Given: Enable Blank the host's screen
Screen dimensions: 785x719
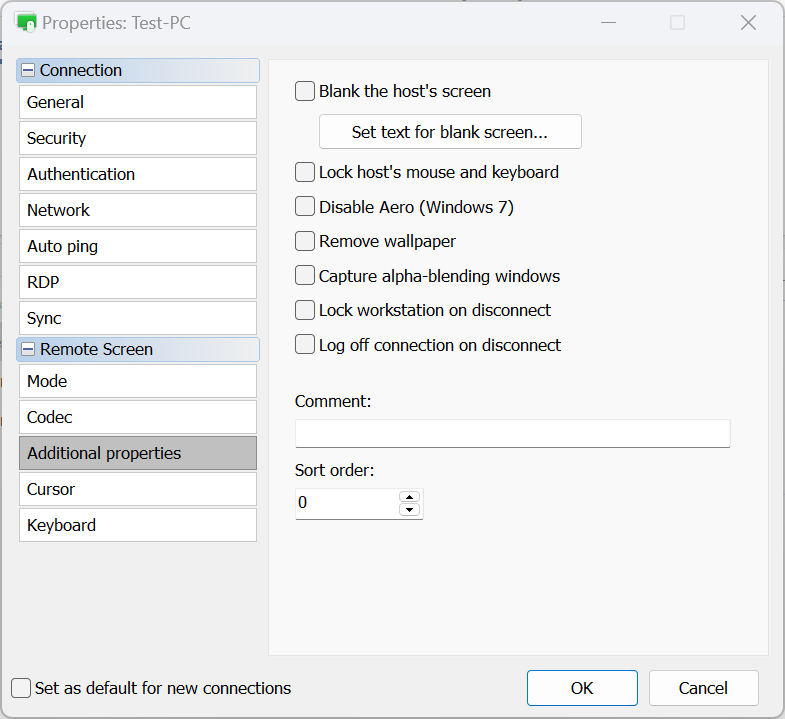Looking at the screenshot, I should pos(305,92).
